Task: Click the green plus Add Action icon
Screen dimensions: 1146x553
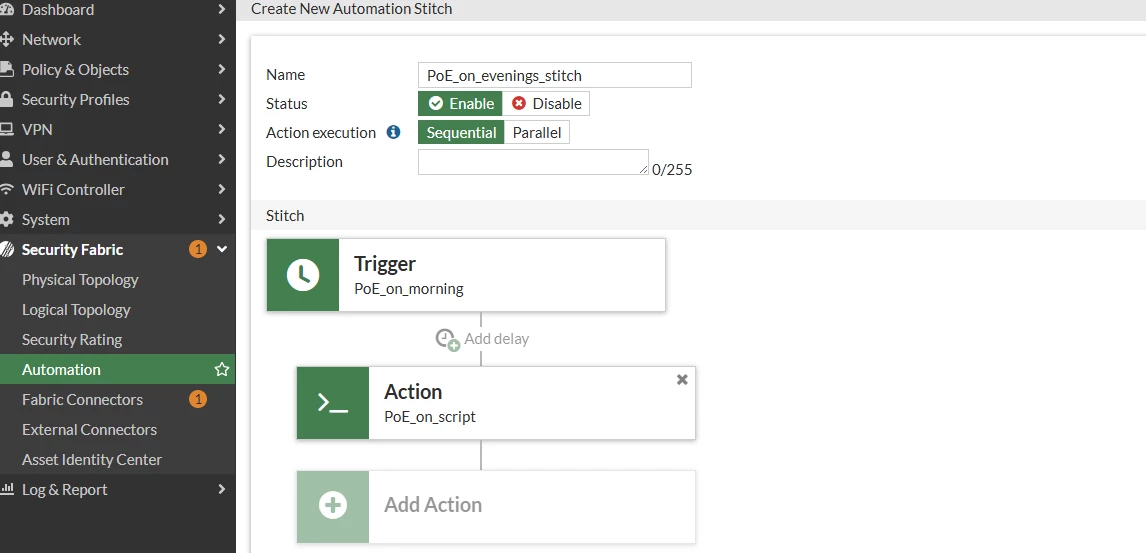Action: [333, 506]
